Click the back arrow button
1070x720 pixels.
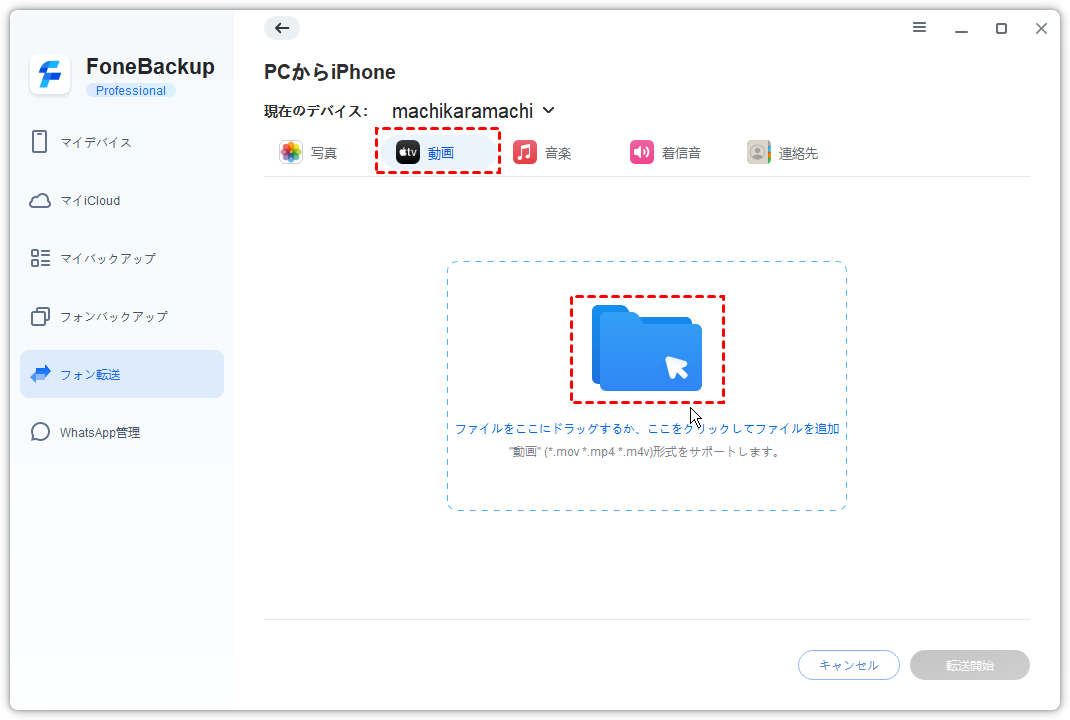click(282, 28)
